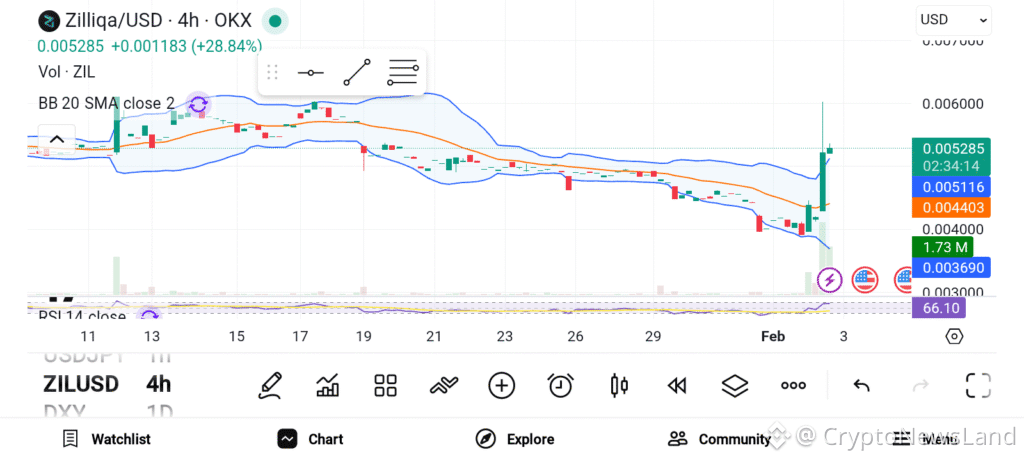Viewport: 1024px width, 461px height.
Task: Click the 0.006000 price axis level
Action: coord(952,104)
